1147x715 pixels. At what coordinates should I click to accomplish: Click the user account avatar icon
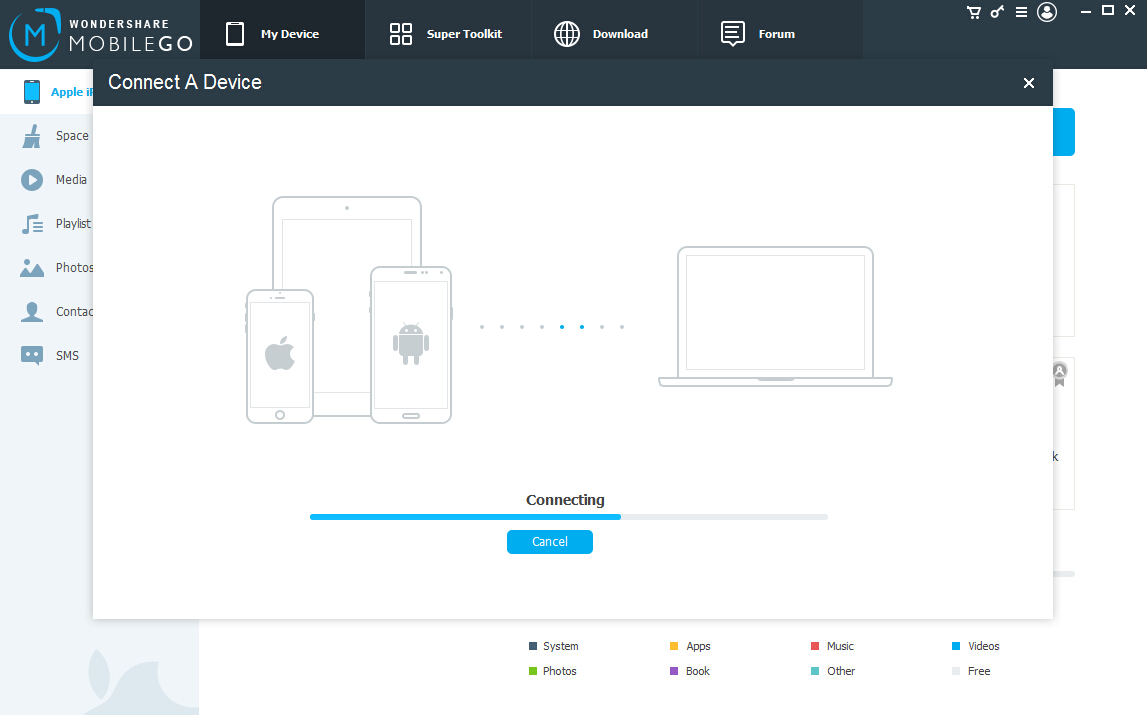tap(1047, 12)
